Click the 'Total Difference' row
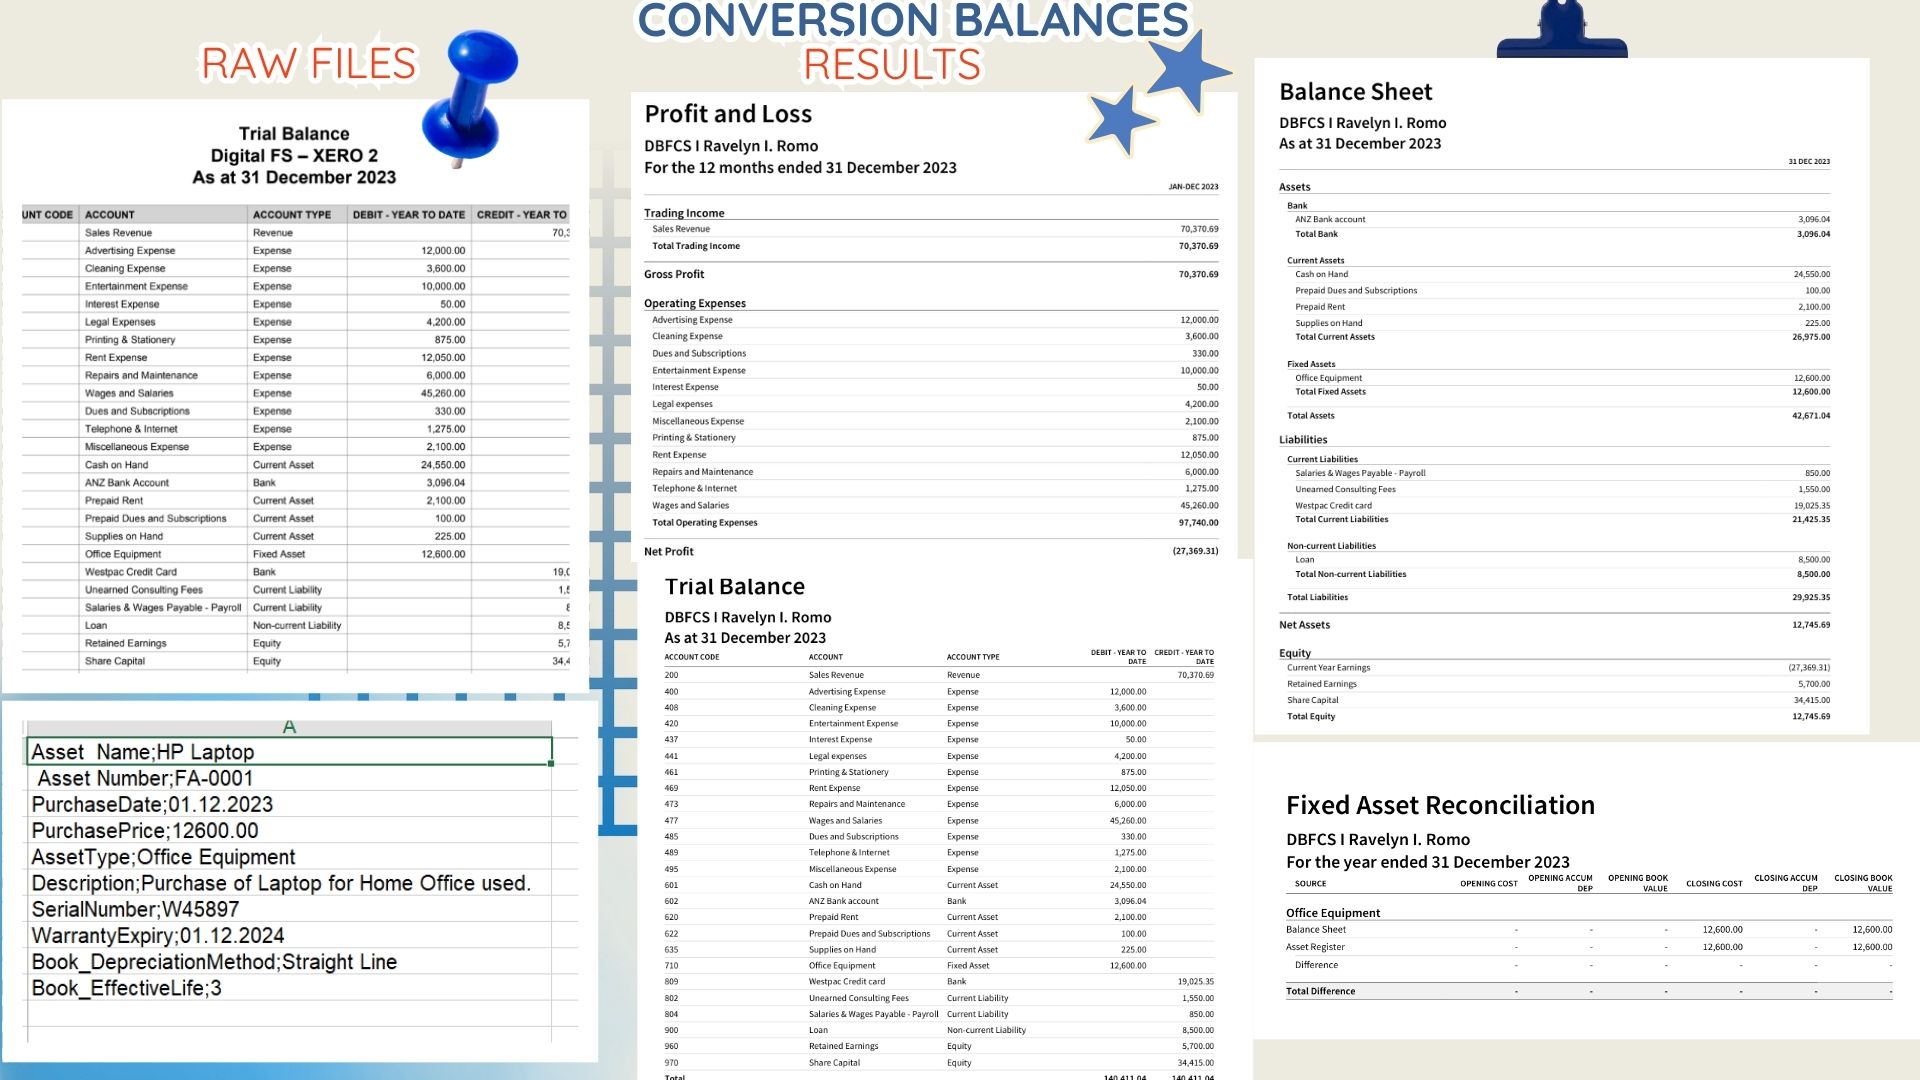Viewport: 1920px width, 1080px height. coord(1589,992)
